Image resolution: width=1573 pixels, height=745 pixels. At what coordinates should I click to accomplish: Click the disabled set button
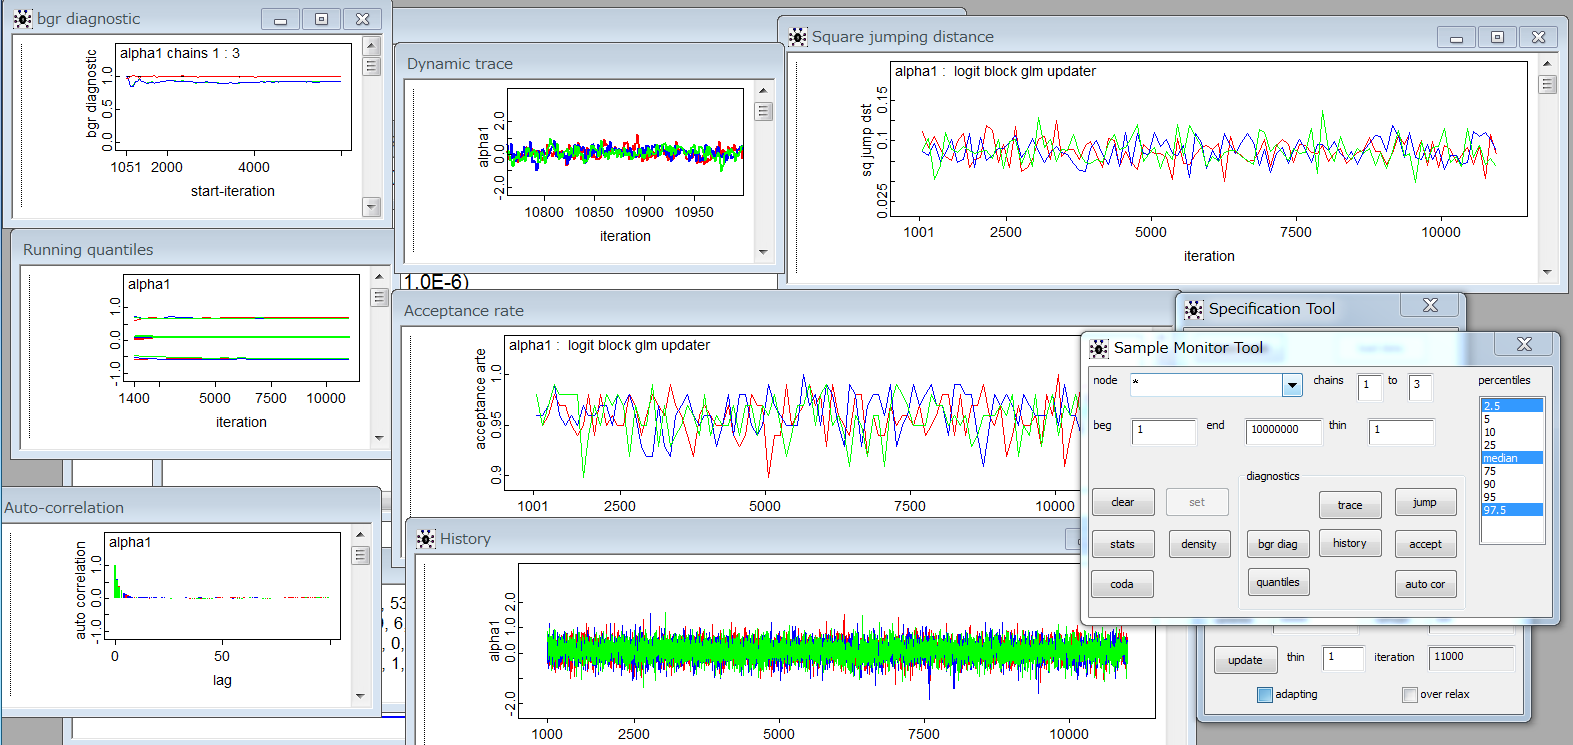(x=1197, y=503)
